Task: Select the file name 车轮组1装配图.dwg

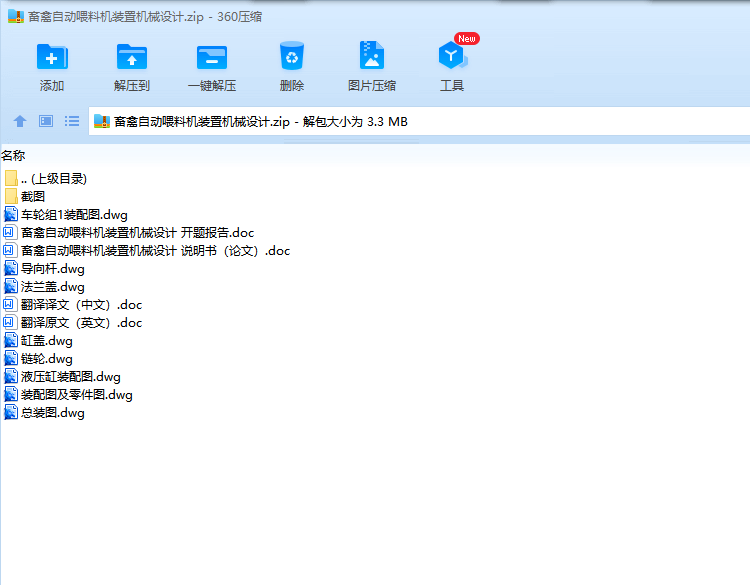Action: (x=74, y=215)
